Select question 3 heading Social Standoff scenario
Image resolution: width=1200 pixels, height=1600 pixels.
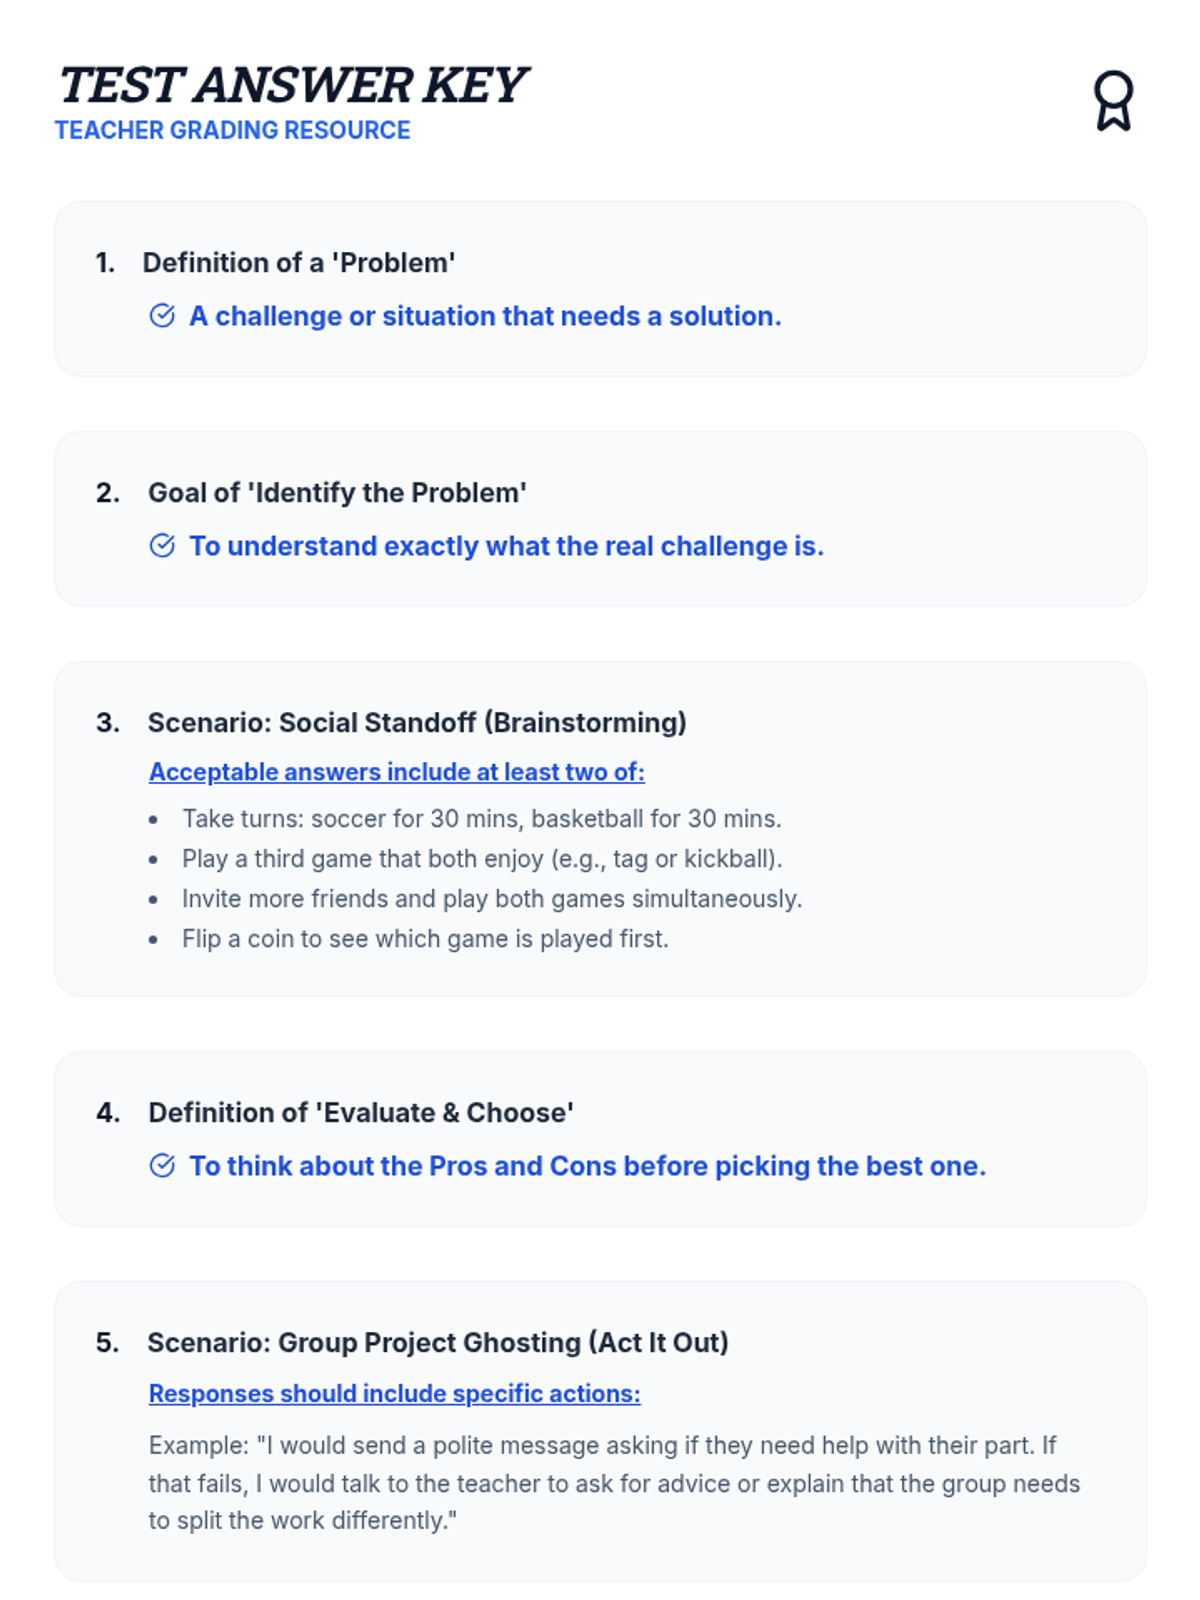(x=417, y=723)
